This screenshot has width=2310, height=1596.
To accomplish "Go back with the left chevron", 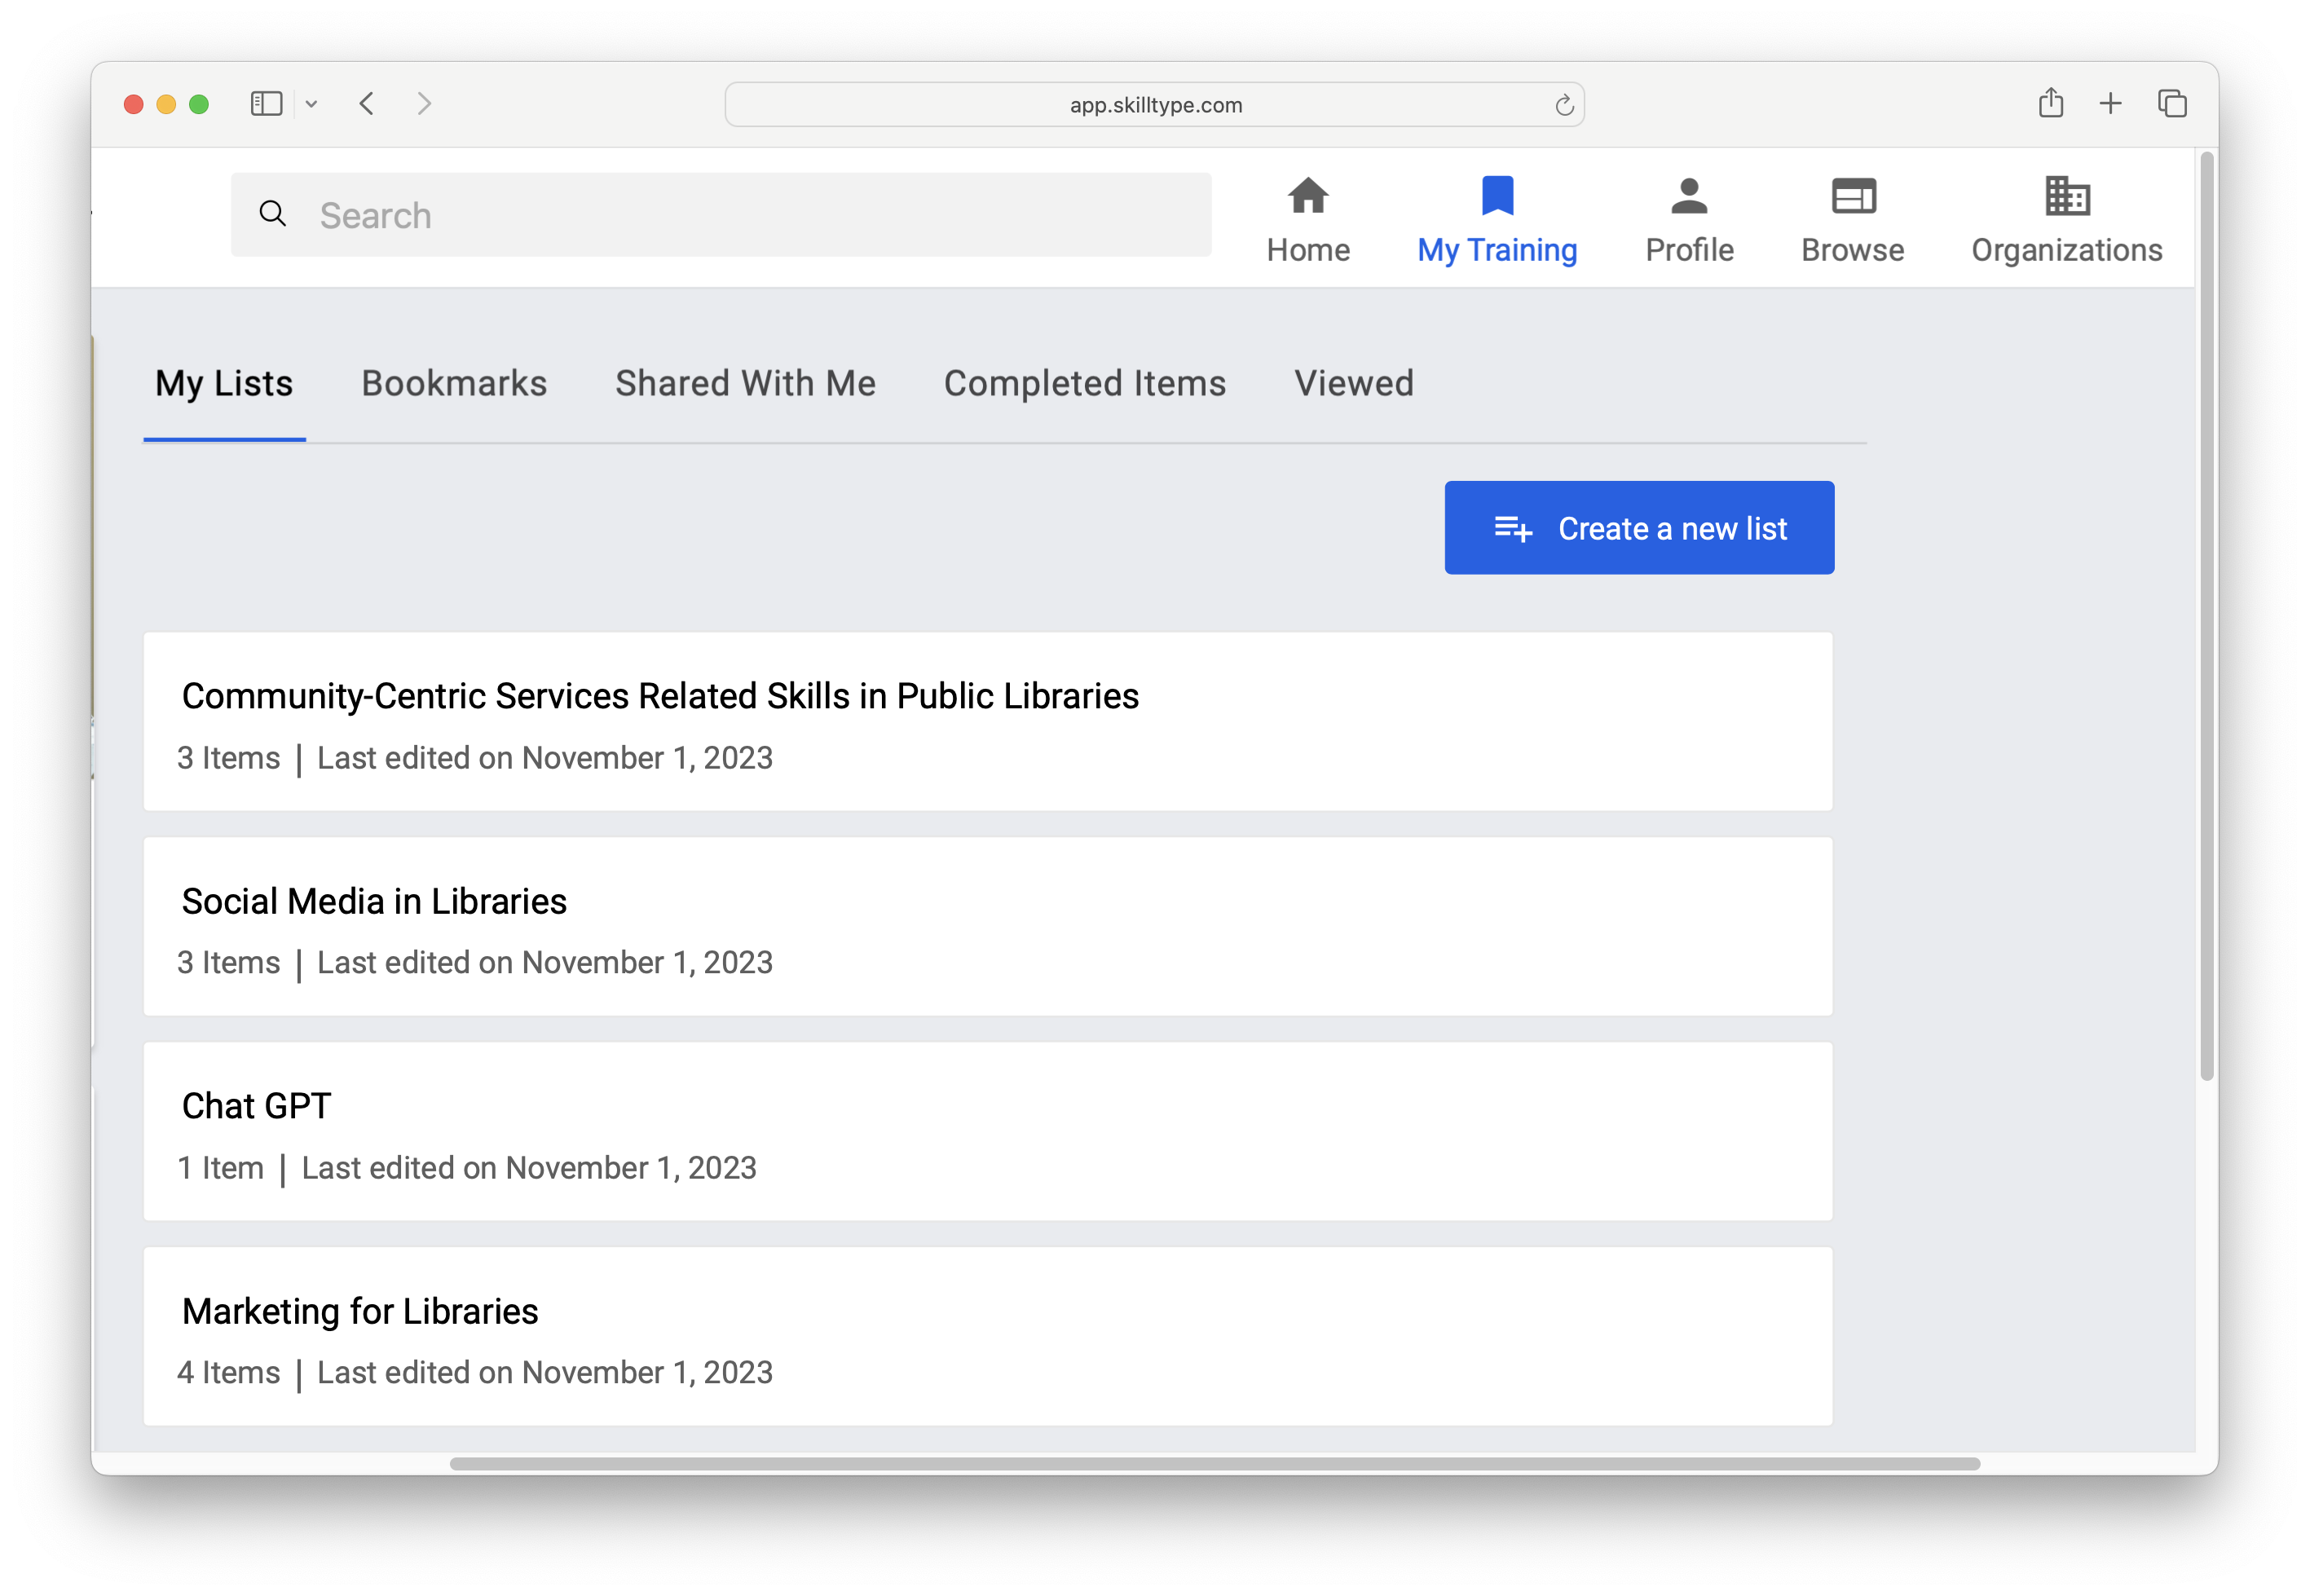I will [367, 104].
